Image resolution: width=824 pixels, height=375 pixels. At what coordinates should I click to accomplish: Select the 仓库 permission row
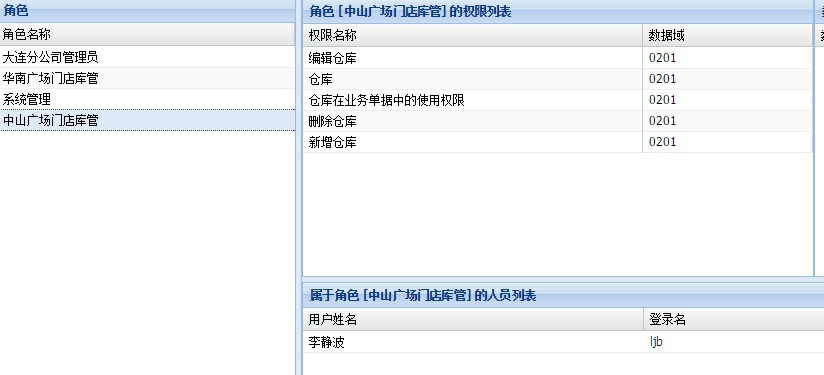pos(558,79)
